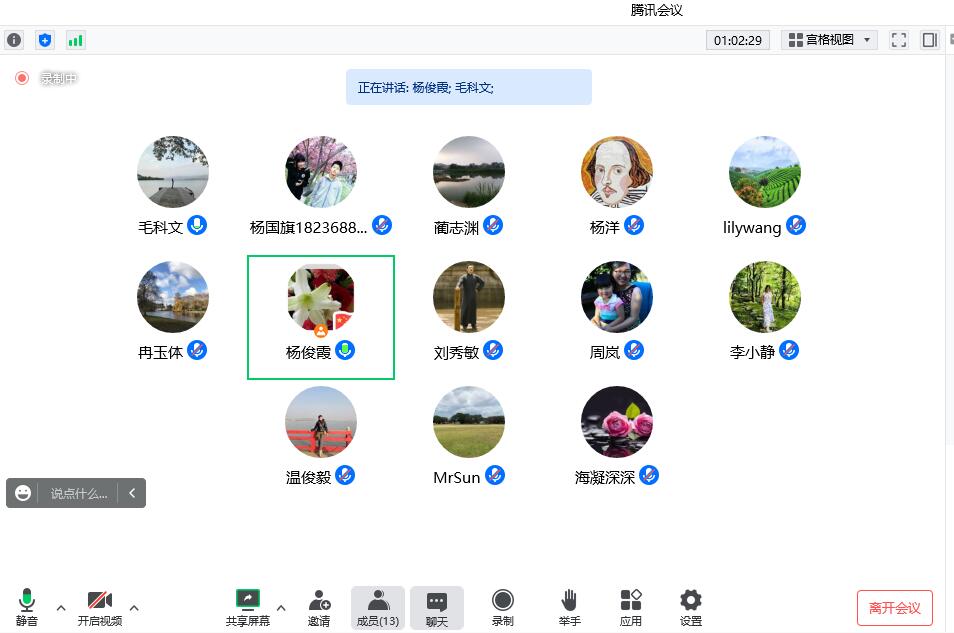This screenshot has height=633, width=954.
Task: Click the 说点什么 chat input field
Action: [x=80, y=492]
